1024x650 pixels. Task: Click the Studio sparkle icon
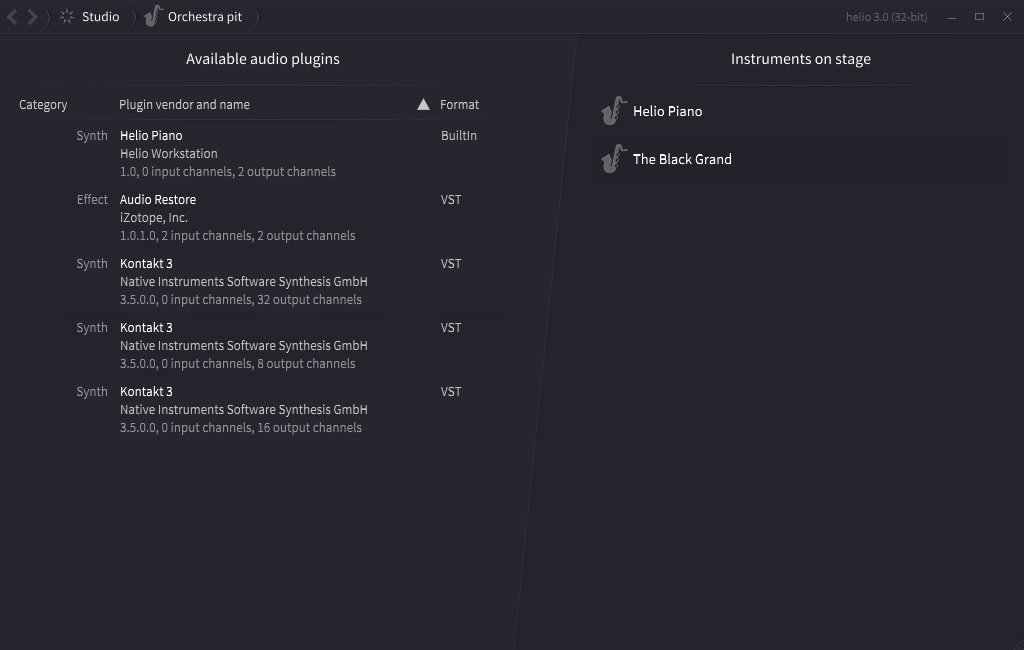[67, 17]
